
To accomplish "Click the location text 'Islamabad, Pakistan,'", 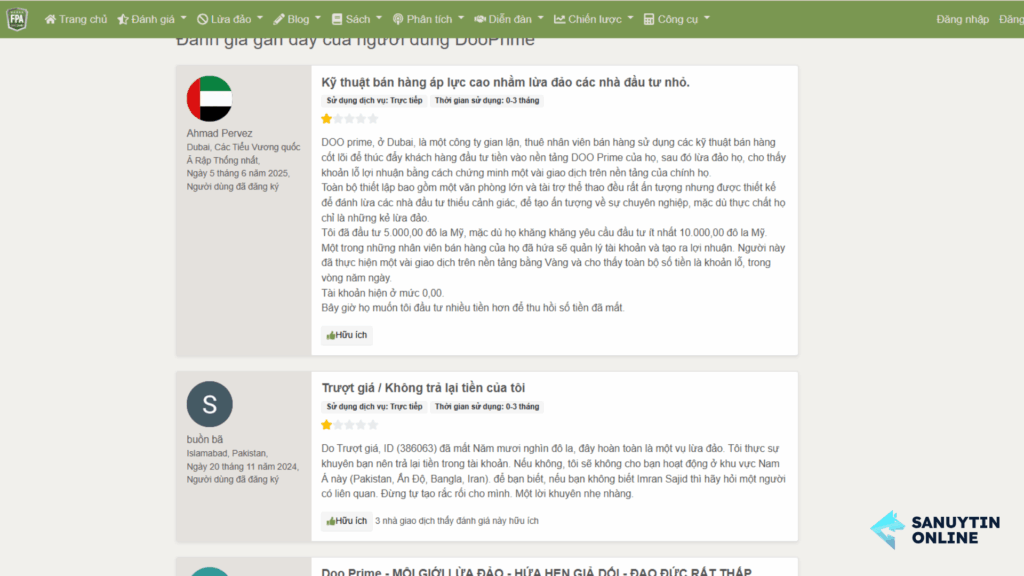I will tap(227, 453).
